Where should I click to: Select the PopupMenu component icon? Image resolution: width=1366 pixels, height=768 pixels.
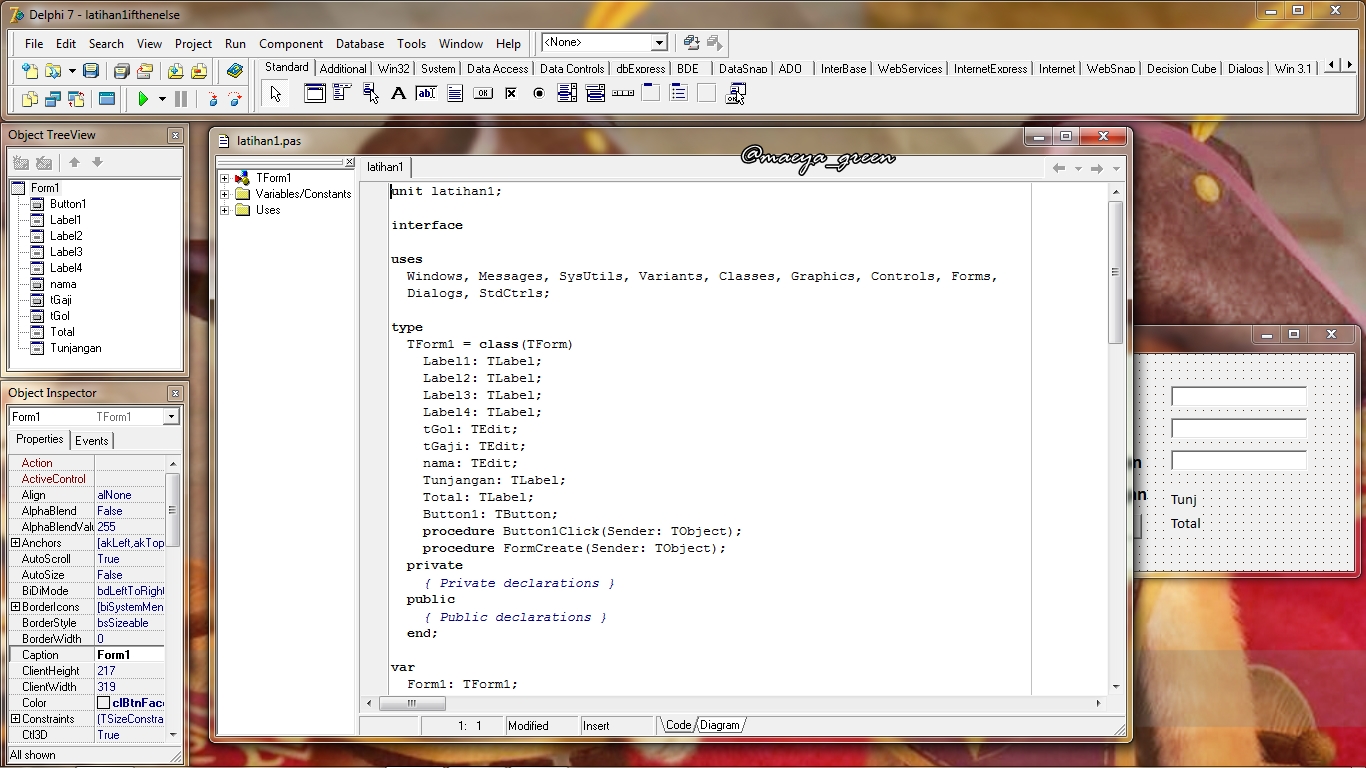[x=371, y=93]
